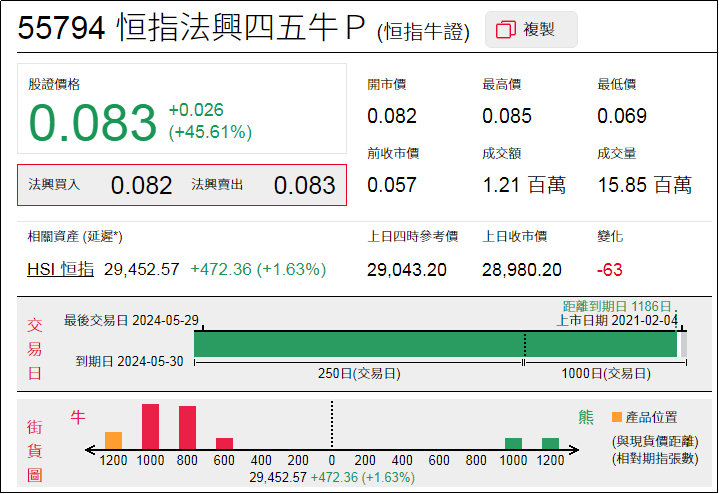Click the 熊 label on the chart
Image resolution: width=719 pixels, height=494 pixels.
[x=586, y=417]
